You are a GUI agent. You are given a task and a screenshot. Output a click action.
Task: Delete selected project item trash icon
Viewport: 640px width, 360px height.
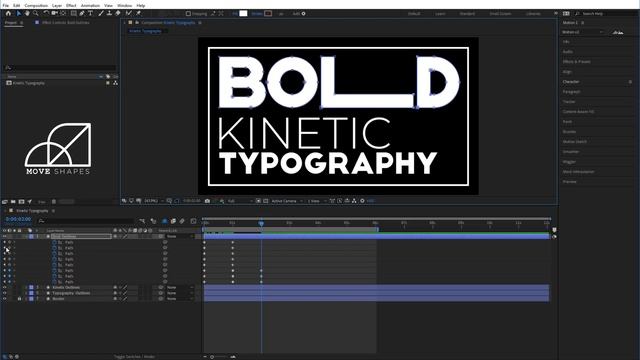[x=54, y=202]
